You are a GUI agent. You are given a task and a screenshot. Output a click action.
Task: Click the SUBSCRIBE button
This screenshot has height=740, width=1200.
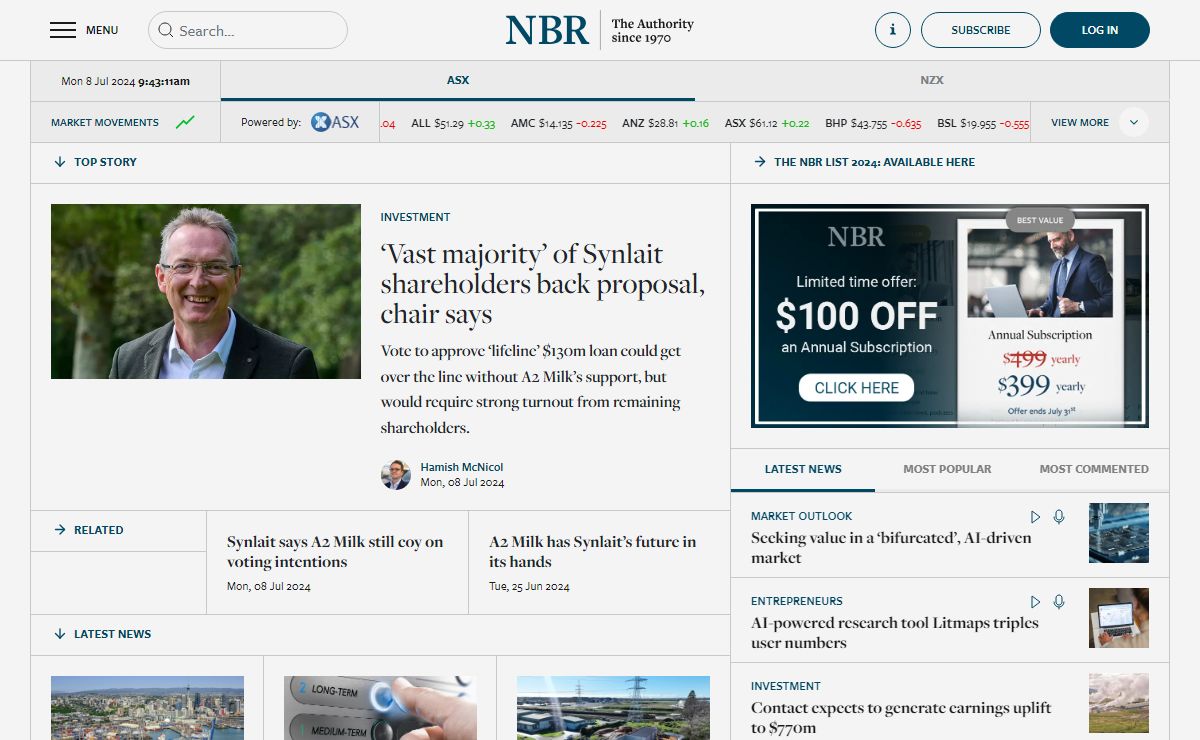[x=981, y=30]
